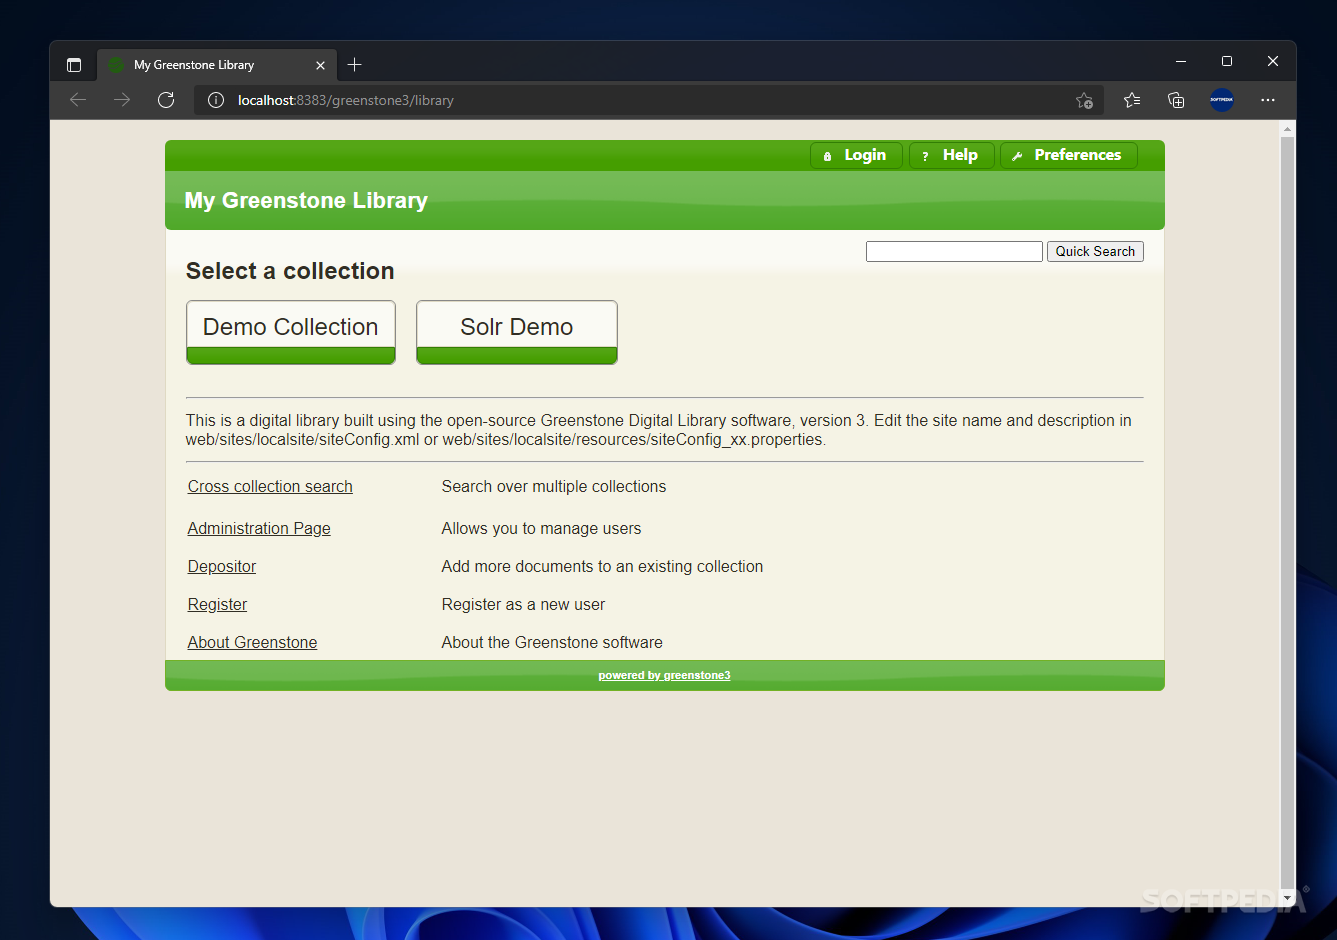Click 'Search over multiple collections' text
Screen dimensions: 1337x940
554,487
